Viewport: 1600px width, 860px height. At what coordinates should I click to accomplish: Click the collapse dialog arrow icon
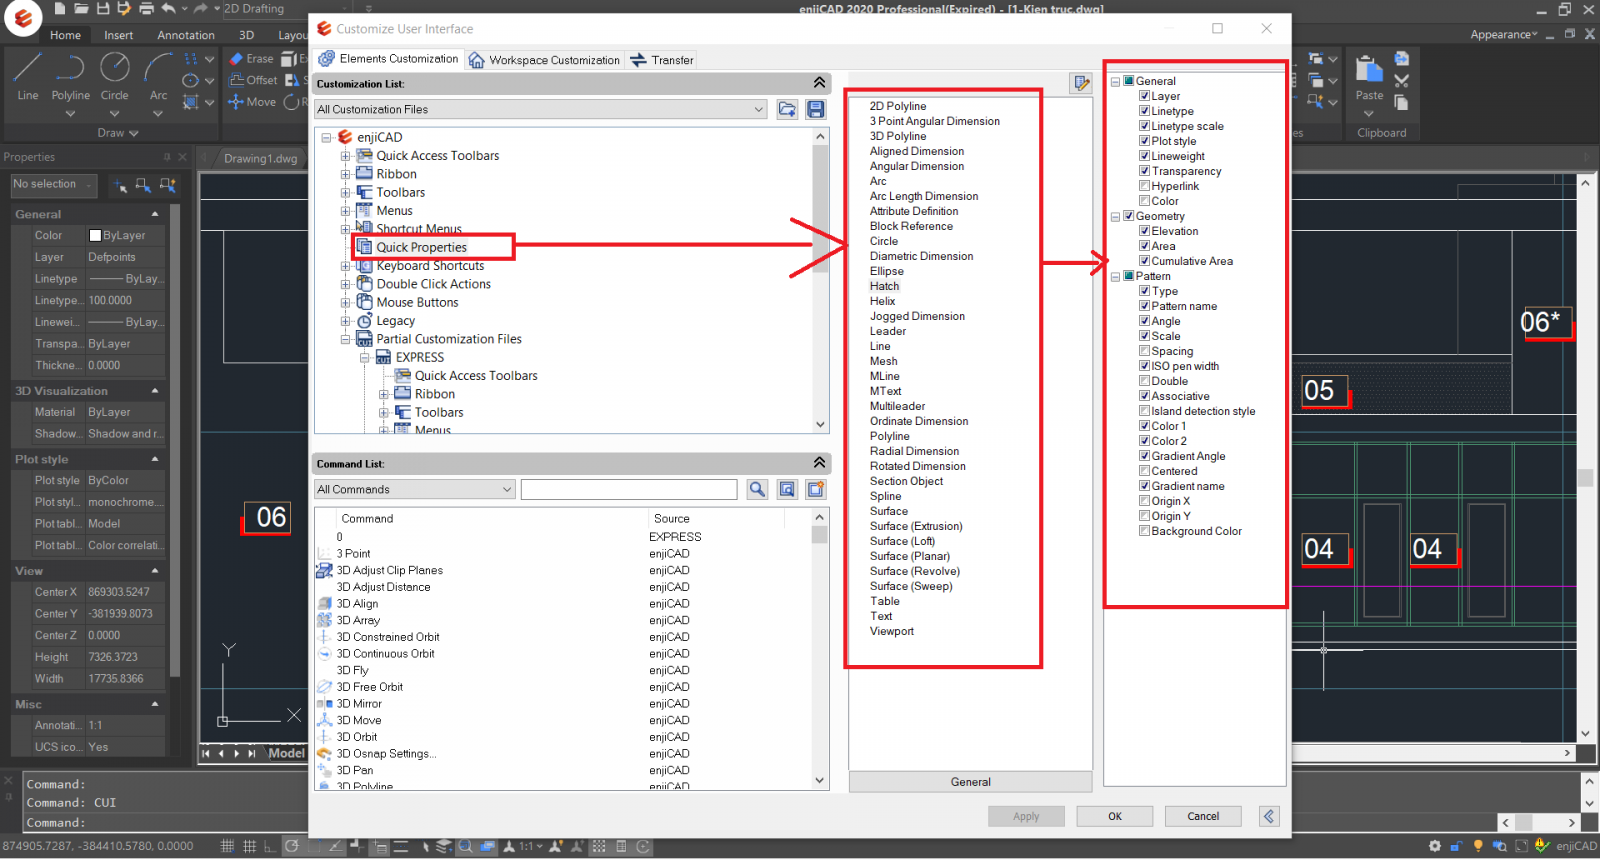1269,816
